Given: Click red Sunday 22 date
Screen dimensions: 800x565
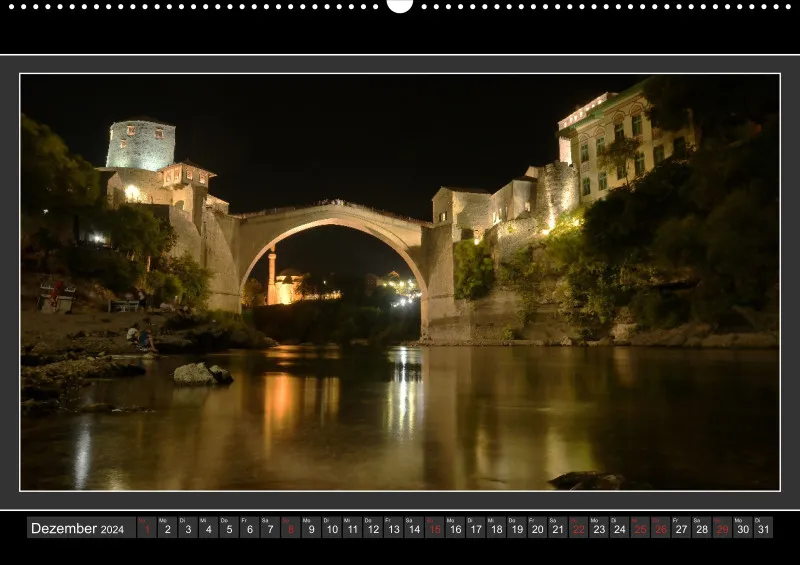Looking at the screenshot, I should tap(579, 528).
